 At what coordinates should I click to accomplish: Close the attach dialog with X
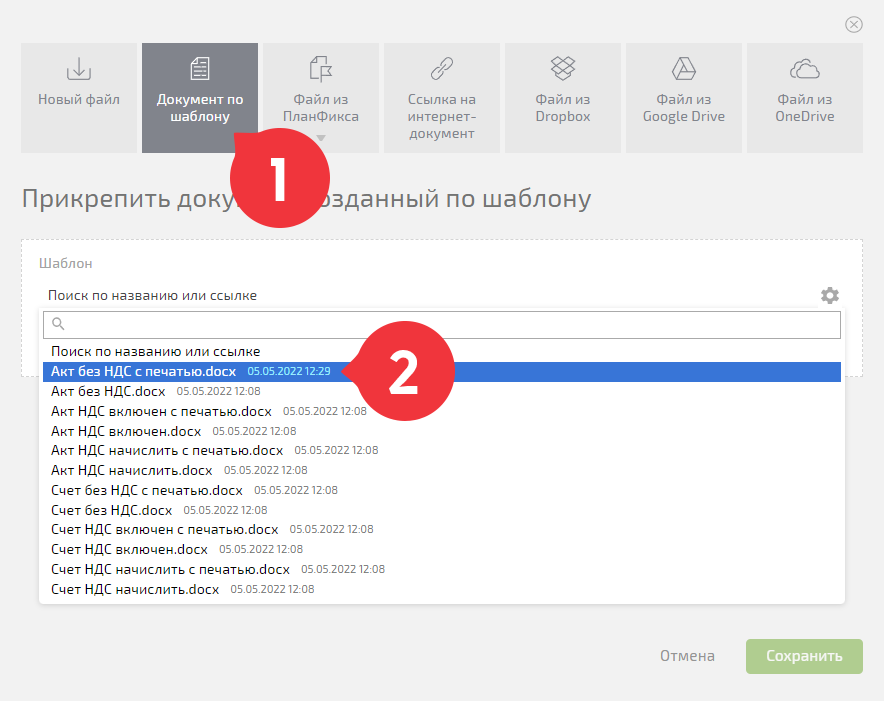[854, 24]
